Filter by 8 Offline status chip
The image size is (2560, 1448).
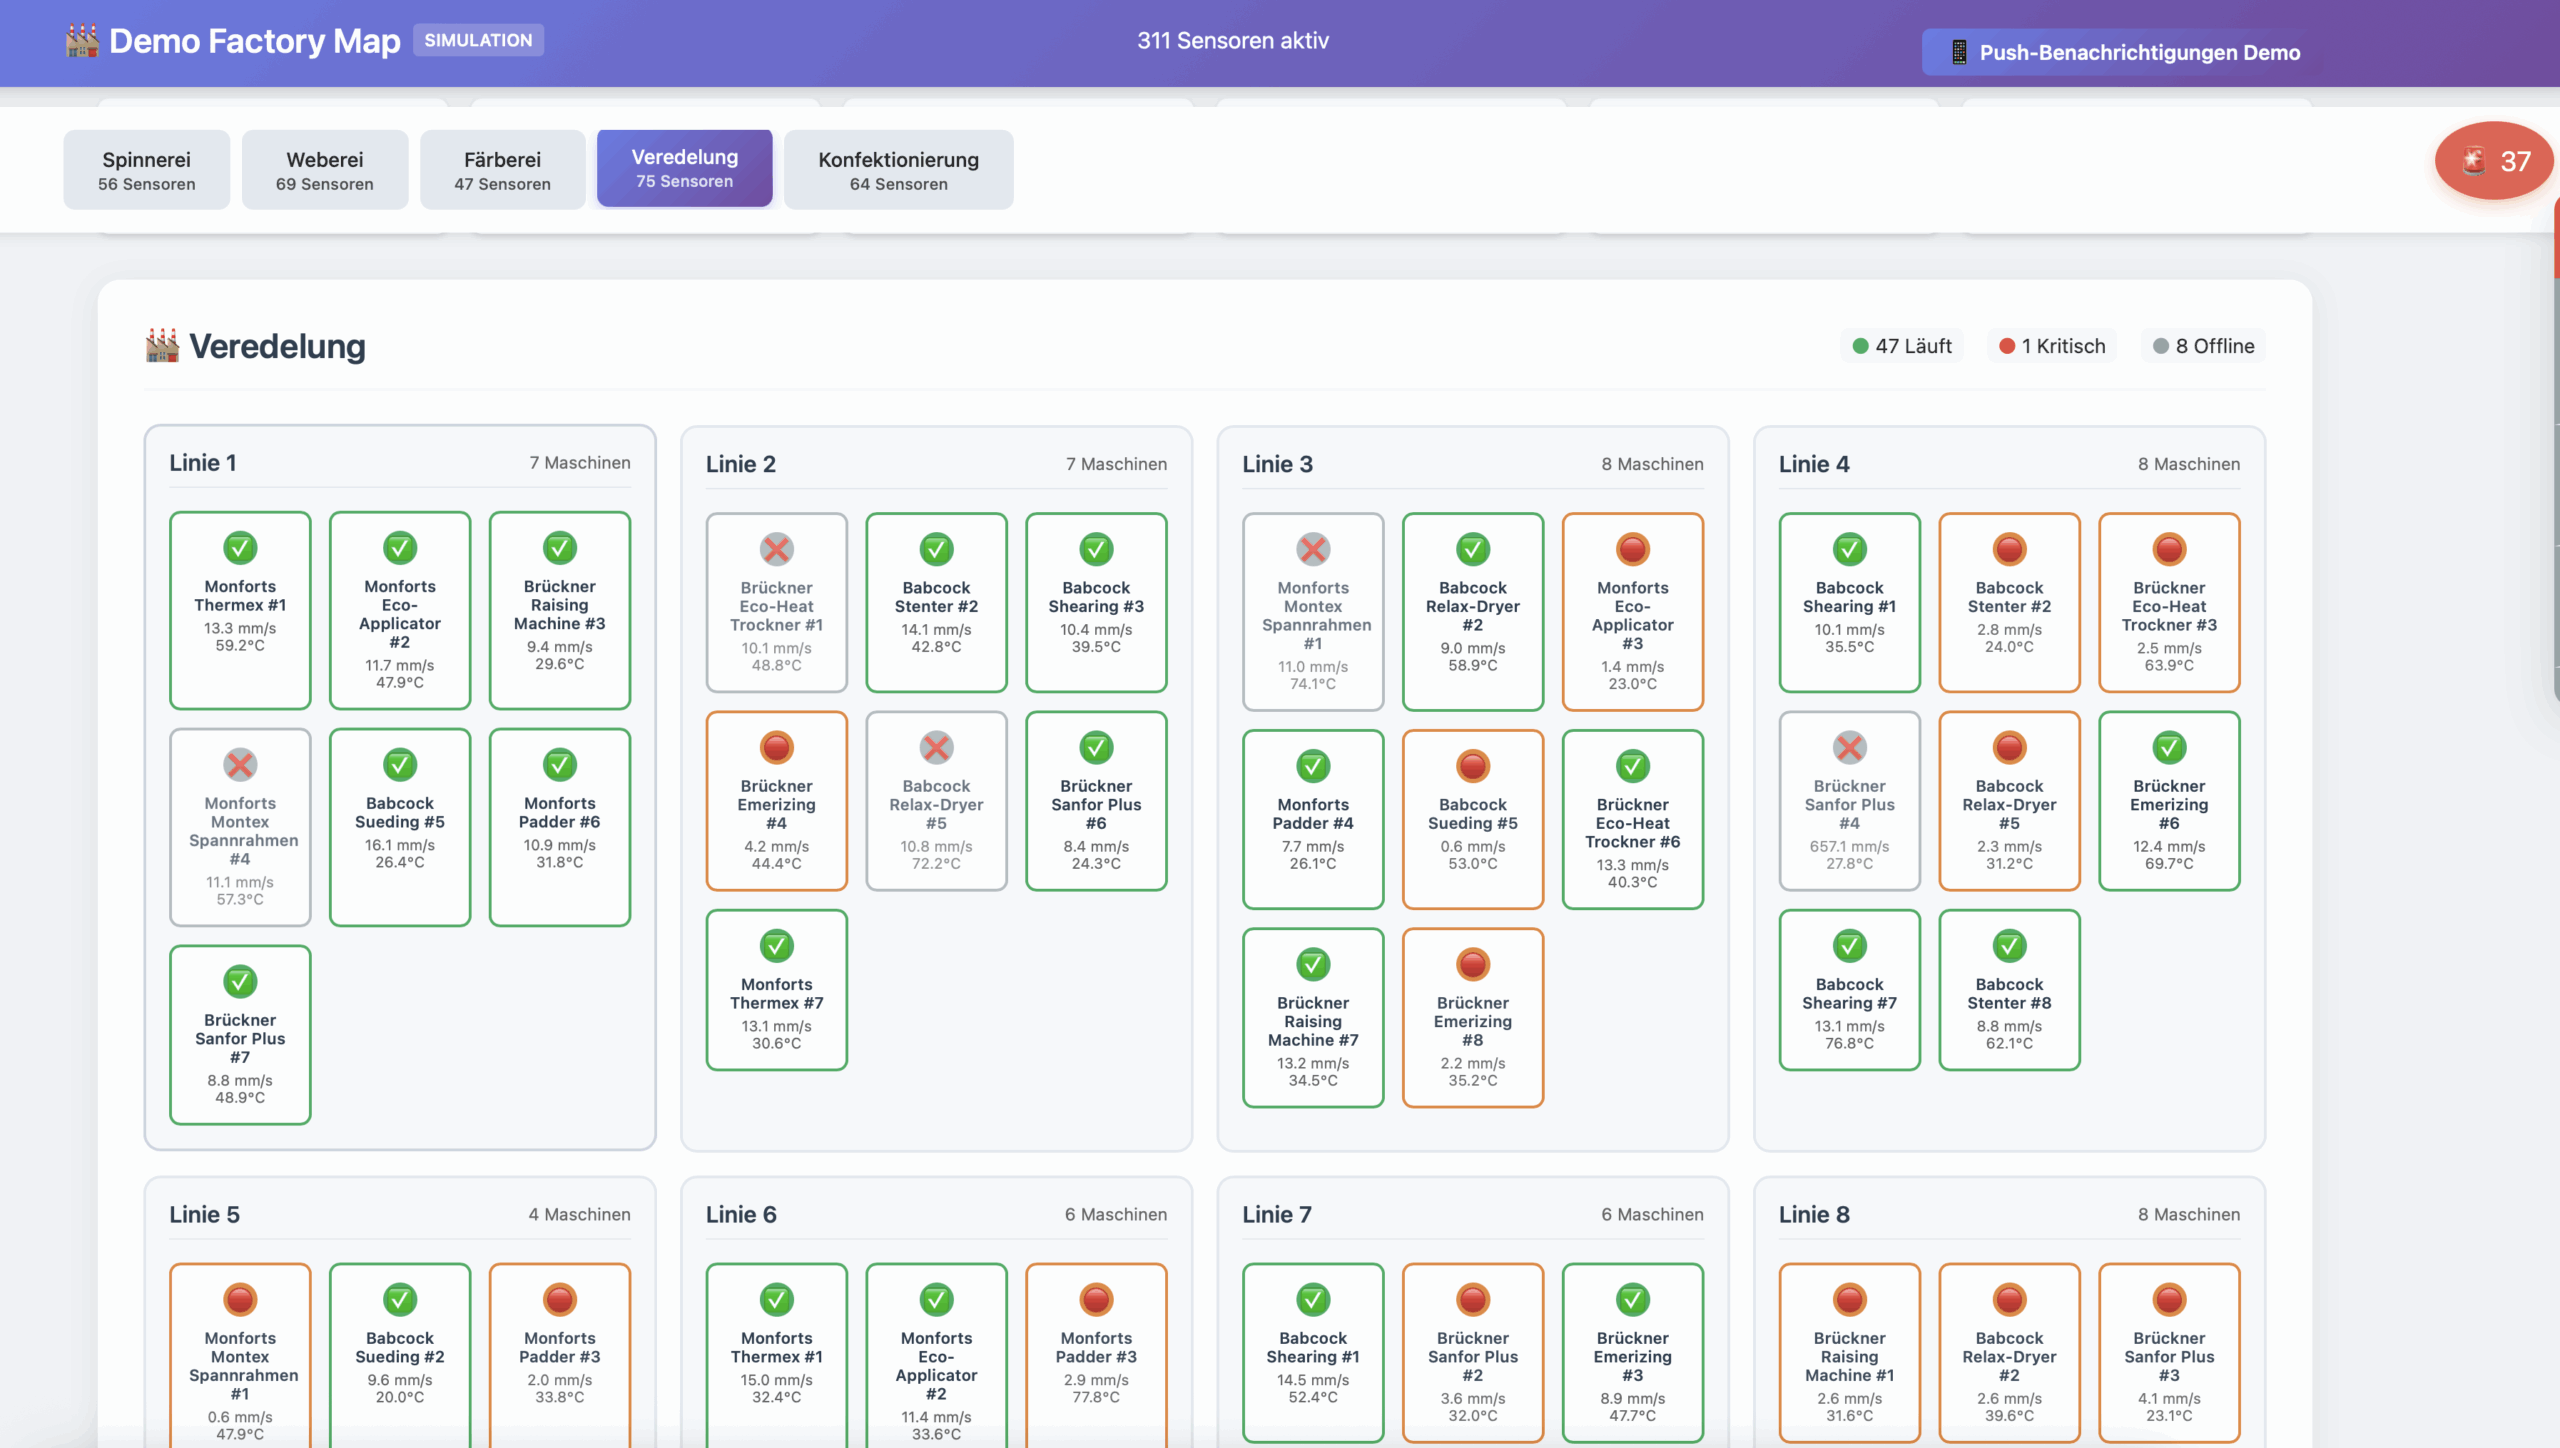(x=2203, y=346)
